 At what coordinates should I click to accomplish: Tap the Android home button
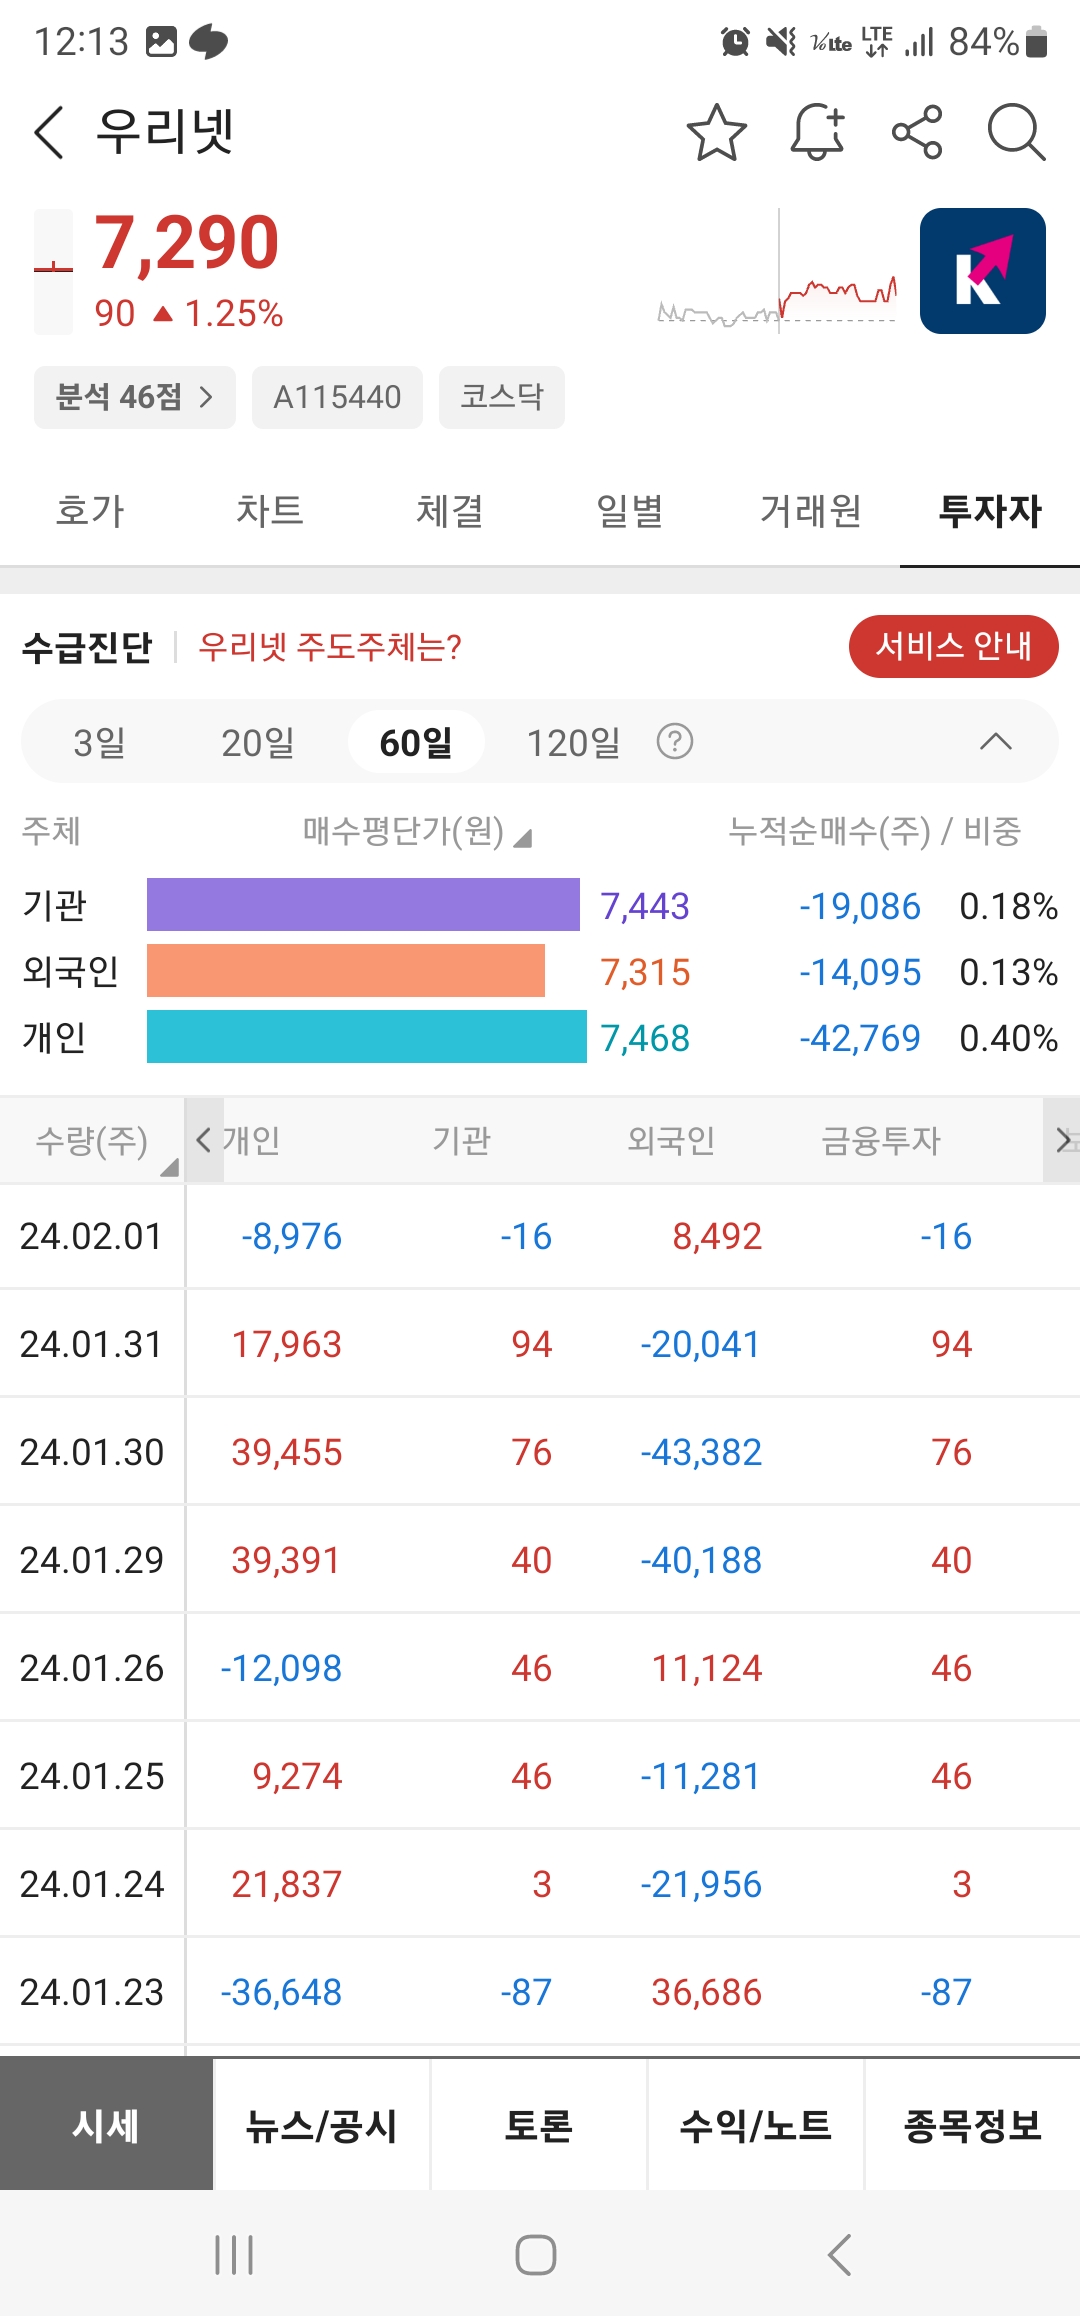(536, 2255)
